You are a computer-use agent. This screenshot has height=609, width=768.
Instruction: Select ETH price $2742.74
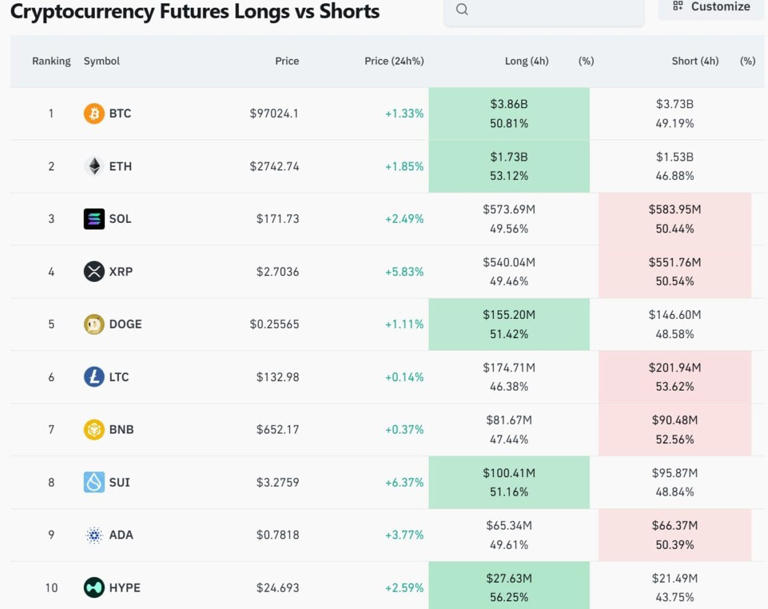[274, 167]
